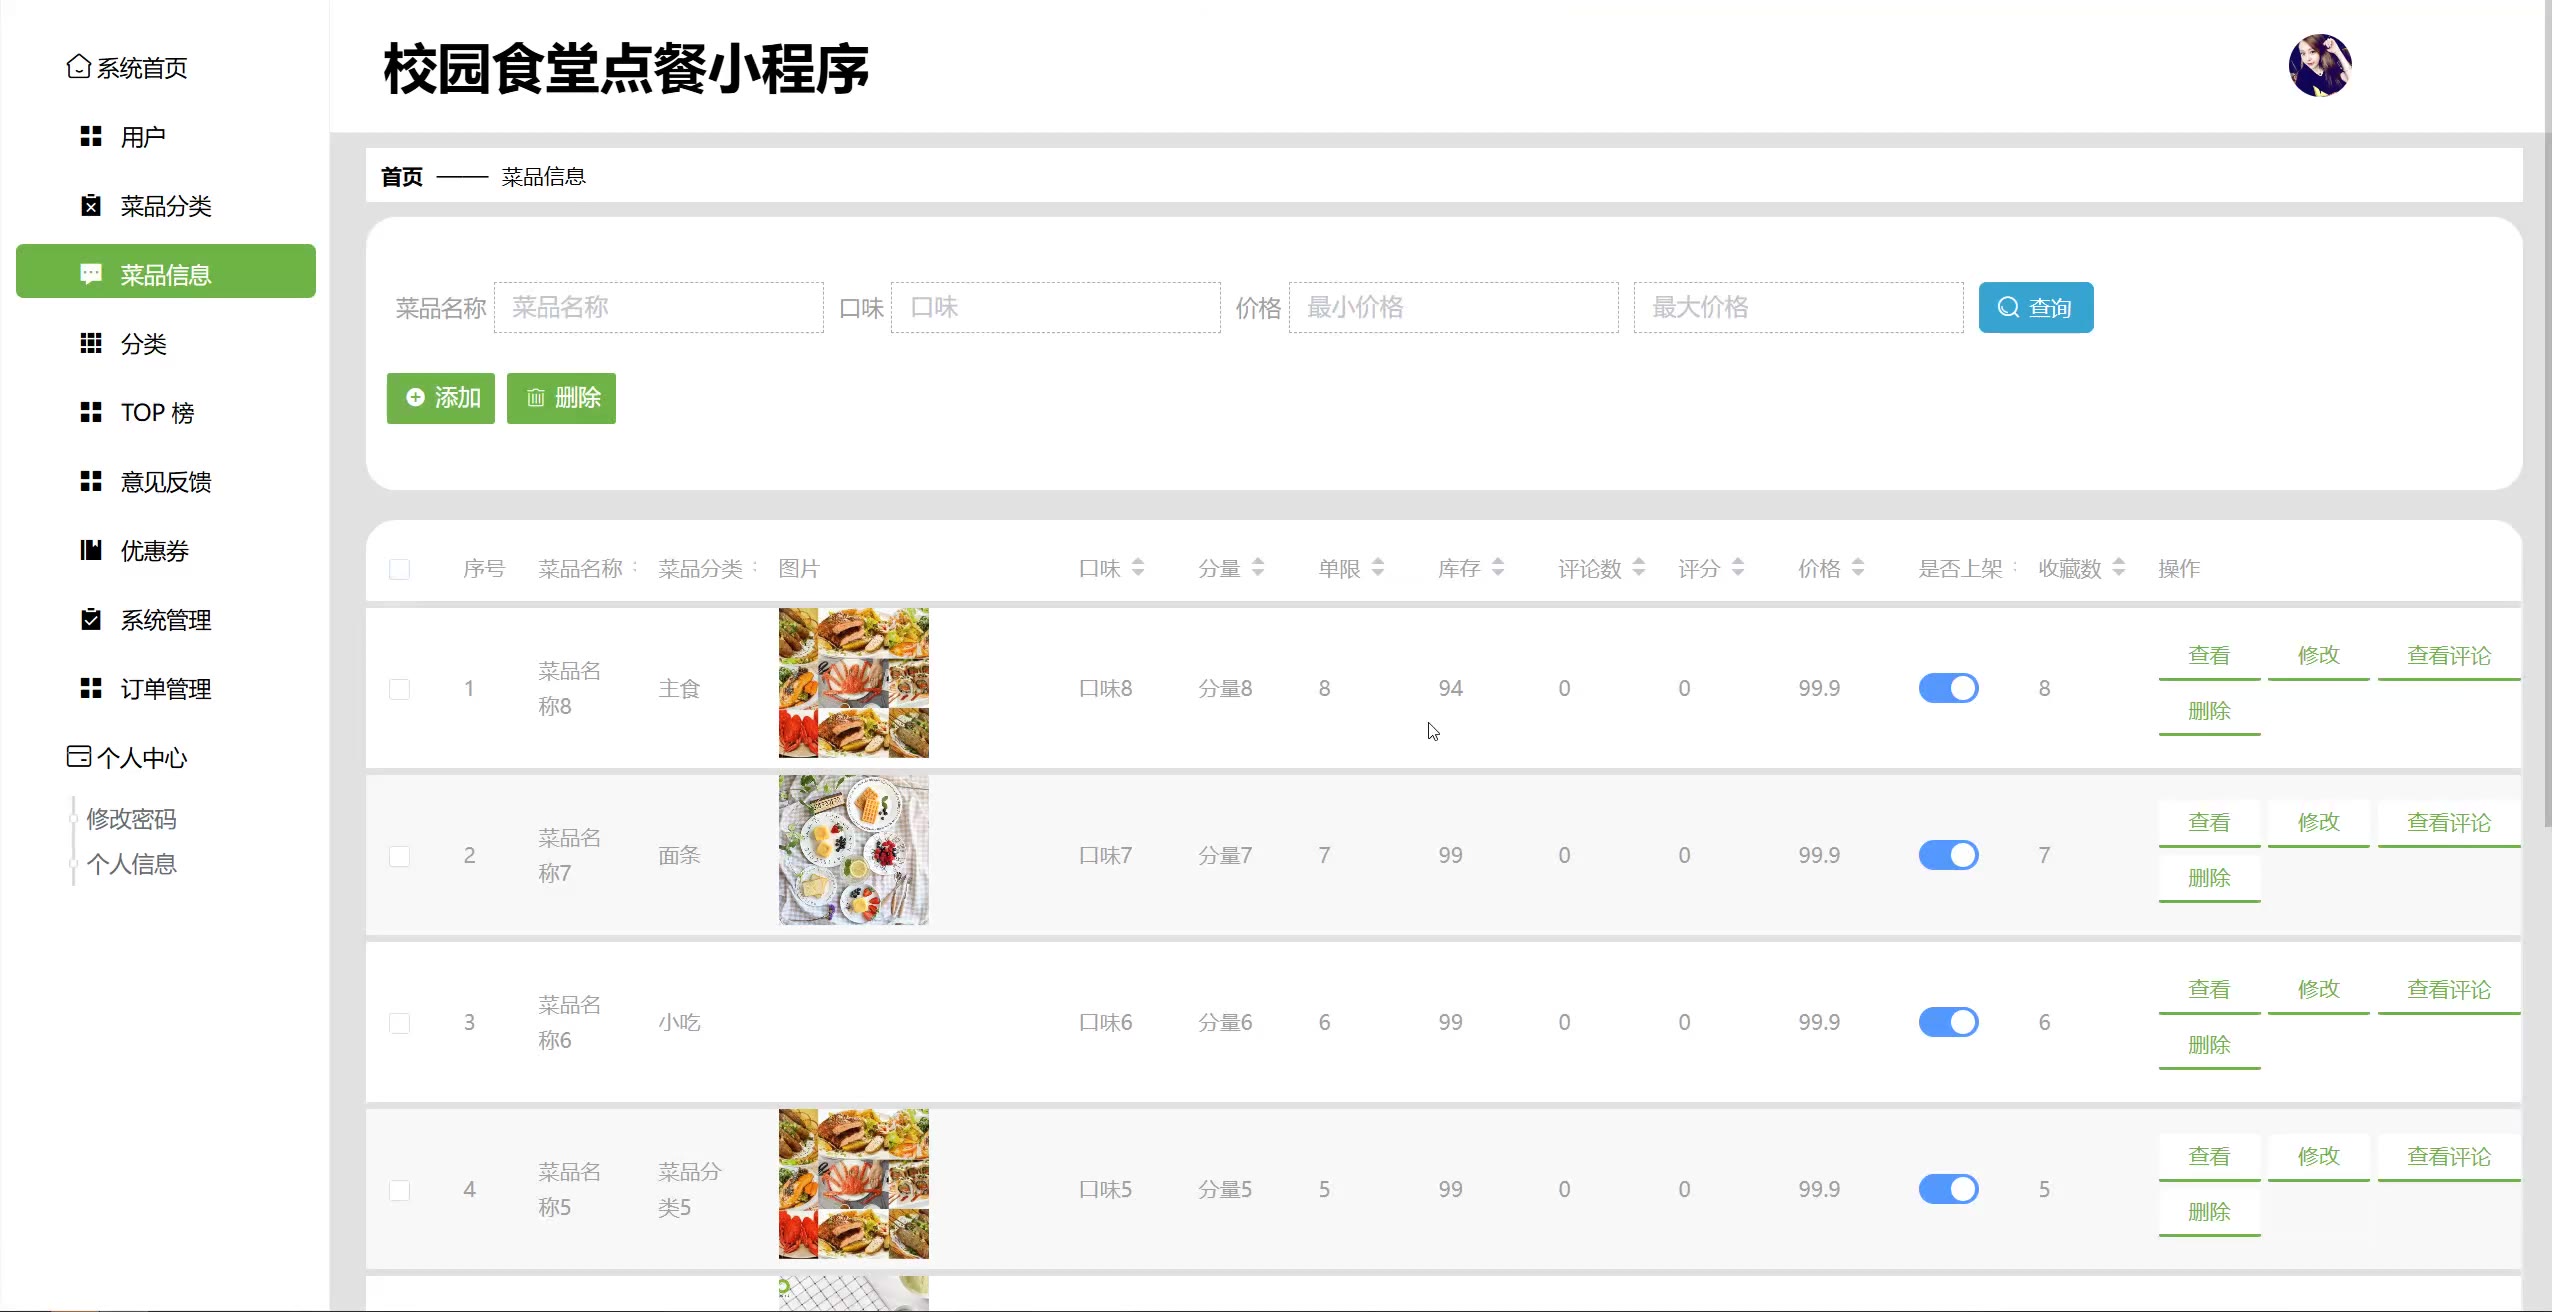Click the card icon beside 个人中心
The width and height of the screenshot is (2552, 1312).
pos(78,756)
